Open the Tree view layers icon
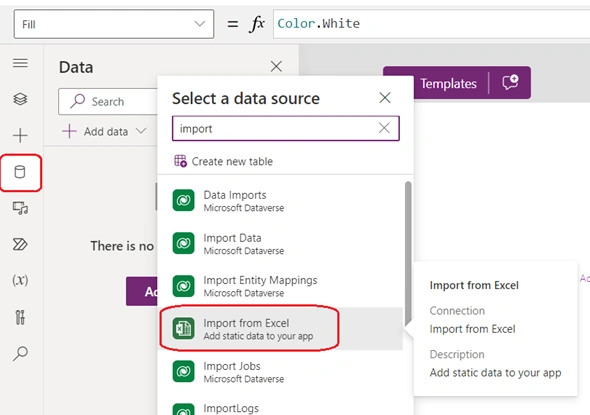This screenshot has width=590, height=415. (x=20, y=99)
